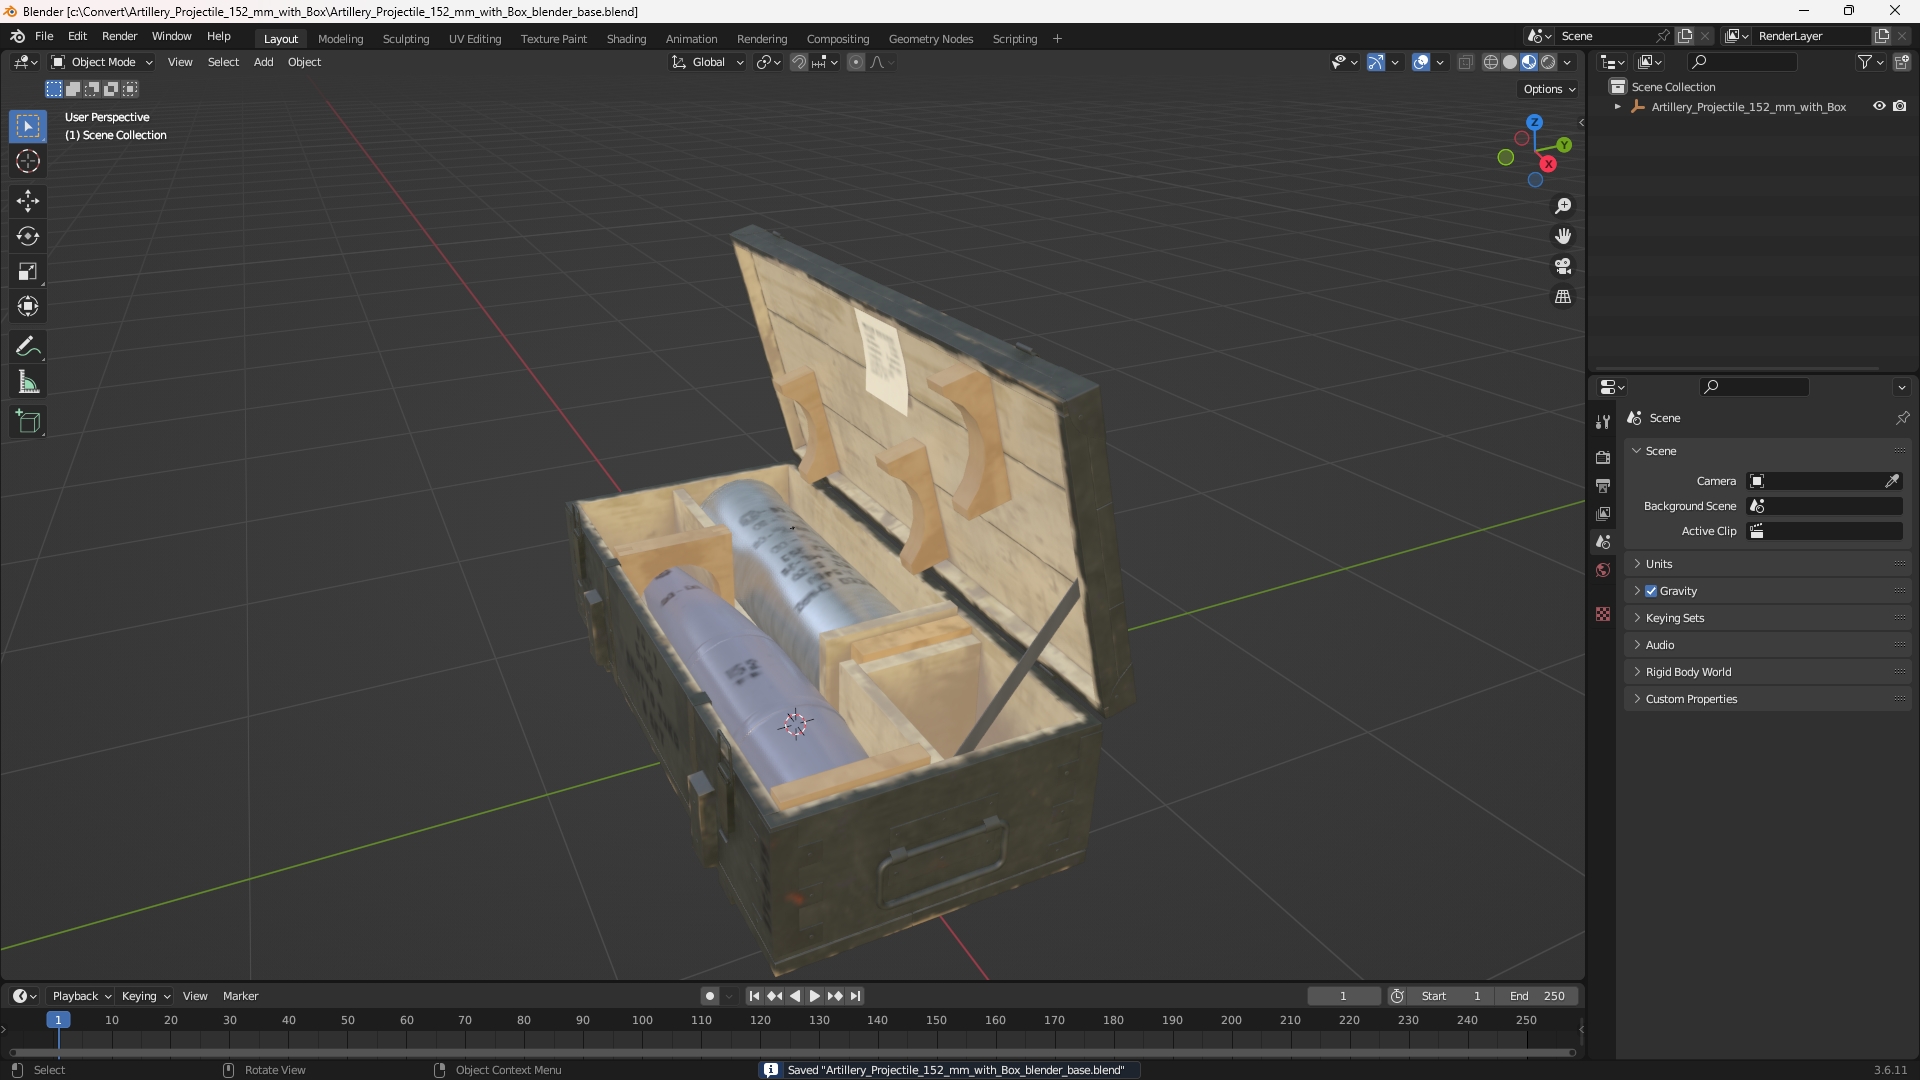Toggle snapping magnet in header
This screenshot has height=1080, width=1920.
(799, 62)
